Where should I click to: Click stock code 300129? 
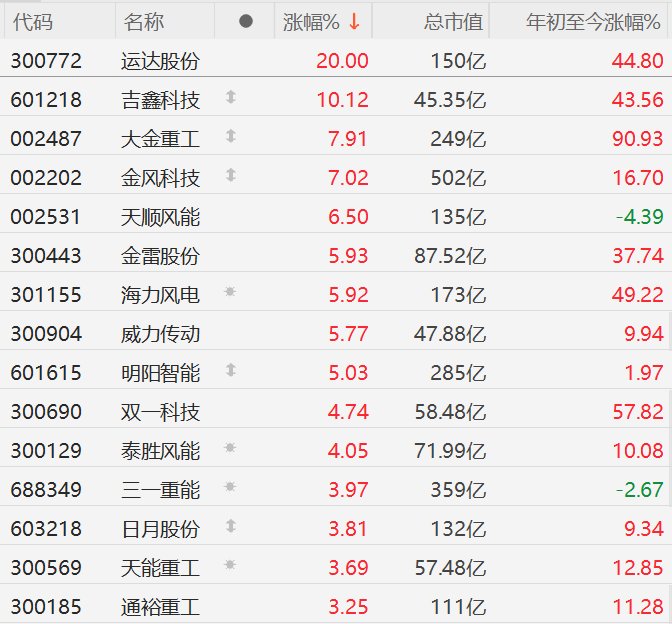46,451
